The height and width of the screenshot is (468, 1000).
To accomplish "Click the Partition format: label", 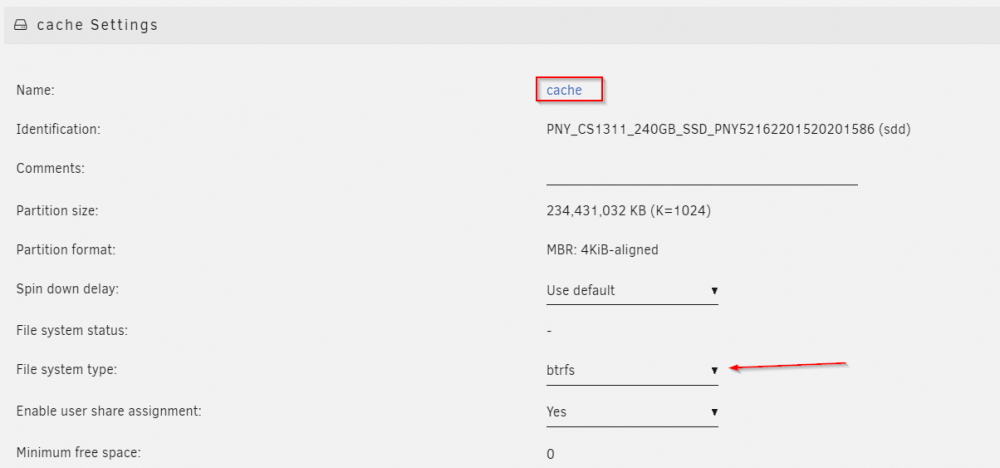I will coord(66,250).
